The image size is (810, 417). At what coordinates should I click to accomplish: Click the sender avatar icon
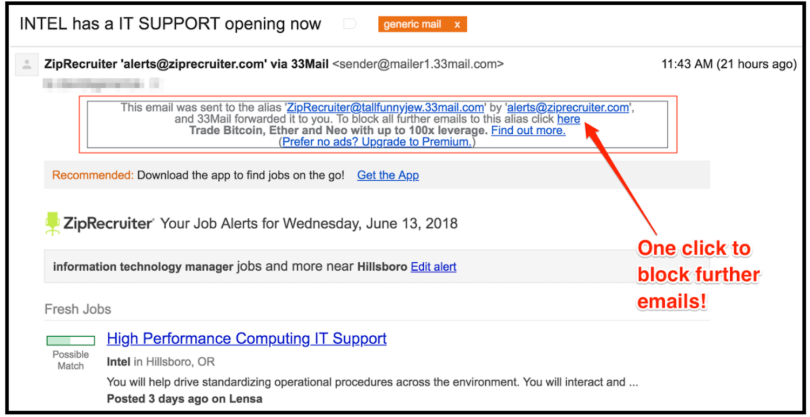(x=25, y=65)
